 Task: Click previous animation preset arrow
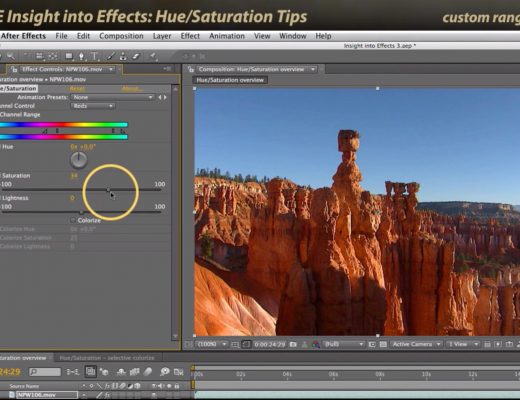[x=160, y=97]
